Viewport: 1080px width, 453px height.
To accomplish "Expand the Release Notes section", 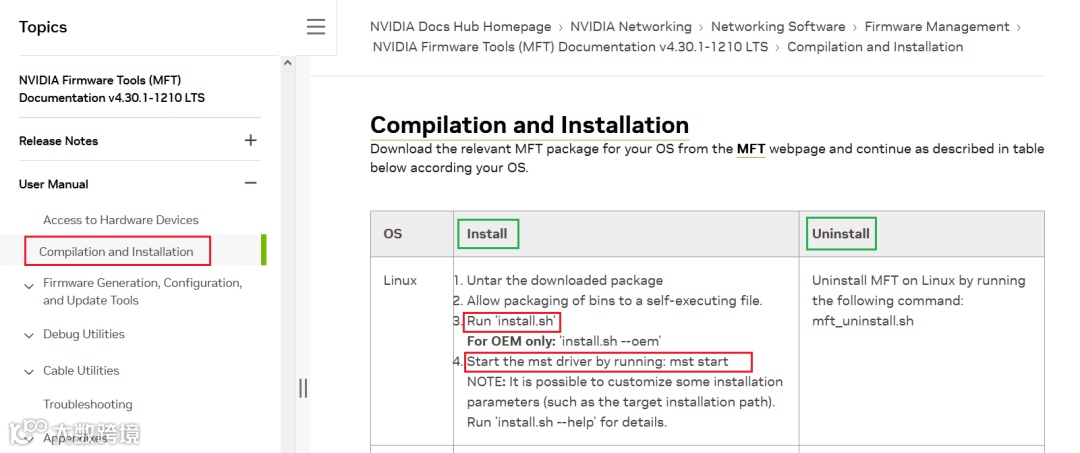I will (250, 141).
